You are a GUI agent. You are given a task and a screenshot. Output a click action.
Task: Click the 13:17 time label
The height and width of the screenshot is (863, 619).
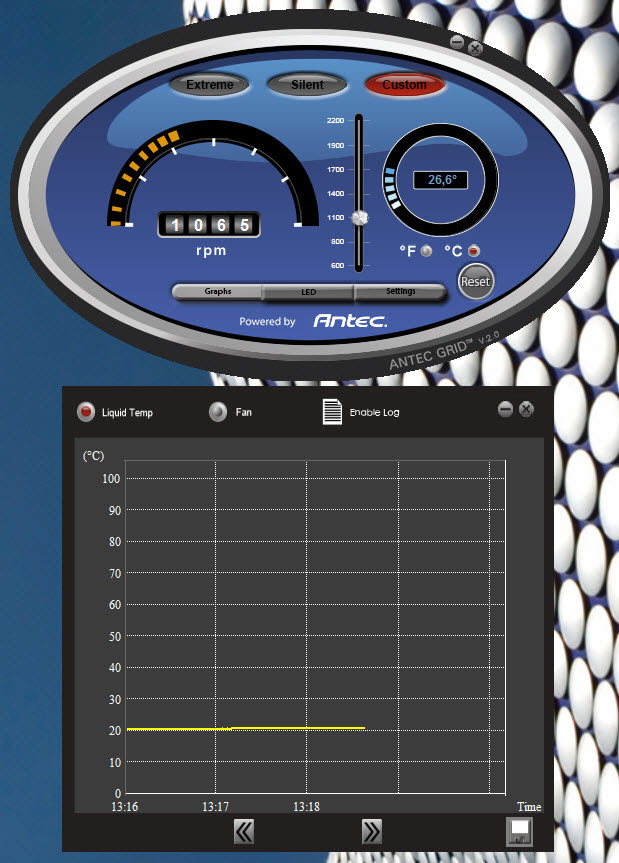coord(215,807)
